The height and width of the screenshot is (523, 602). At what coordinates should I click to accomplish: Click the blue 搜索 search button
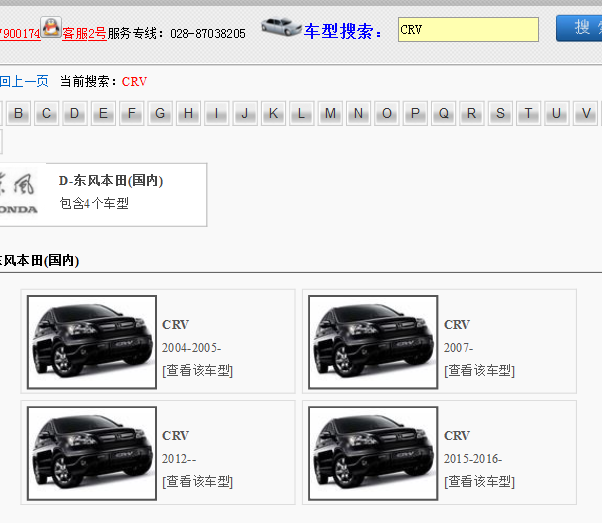pyautogui.click(x=579, y=28)
